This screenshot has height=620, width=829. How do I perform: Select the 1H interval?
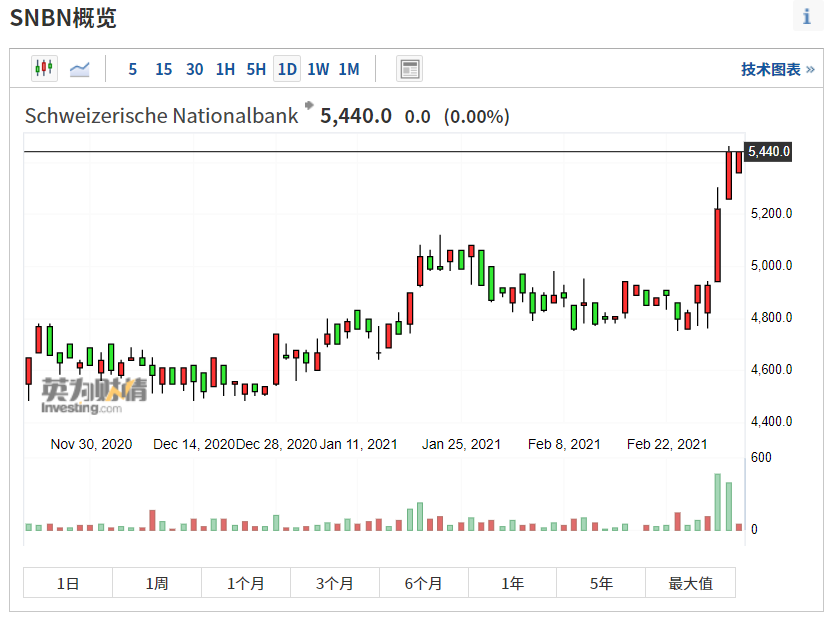[x=225, y=69]
